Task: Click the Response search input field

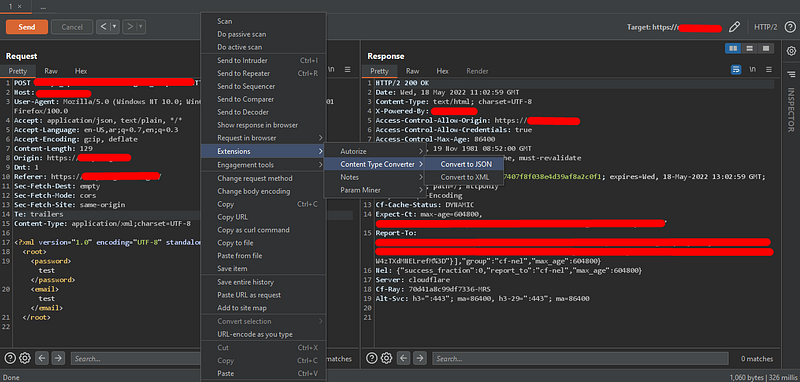Action: point(580,359)
